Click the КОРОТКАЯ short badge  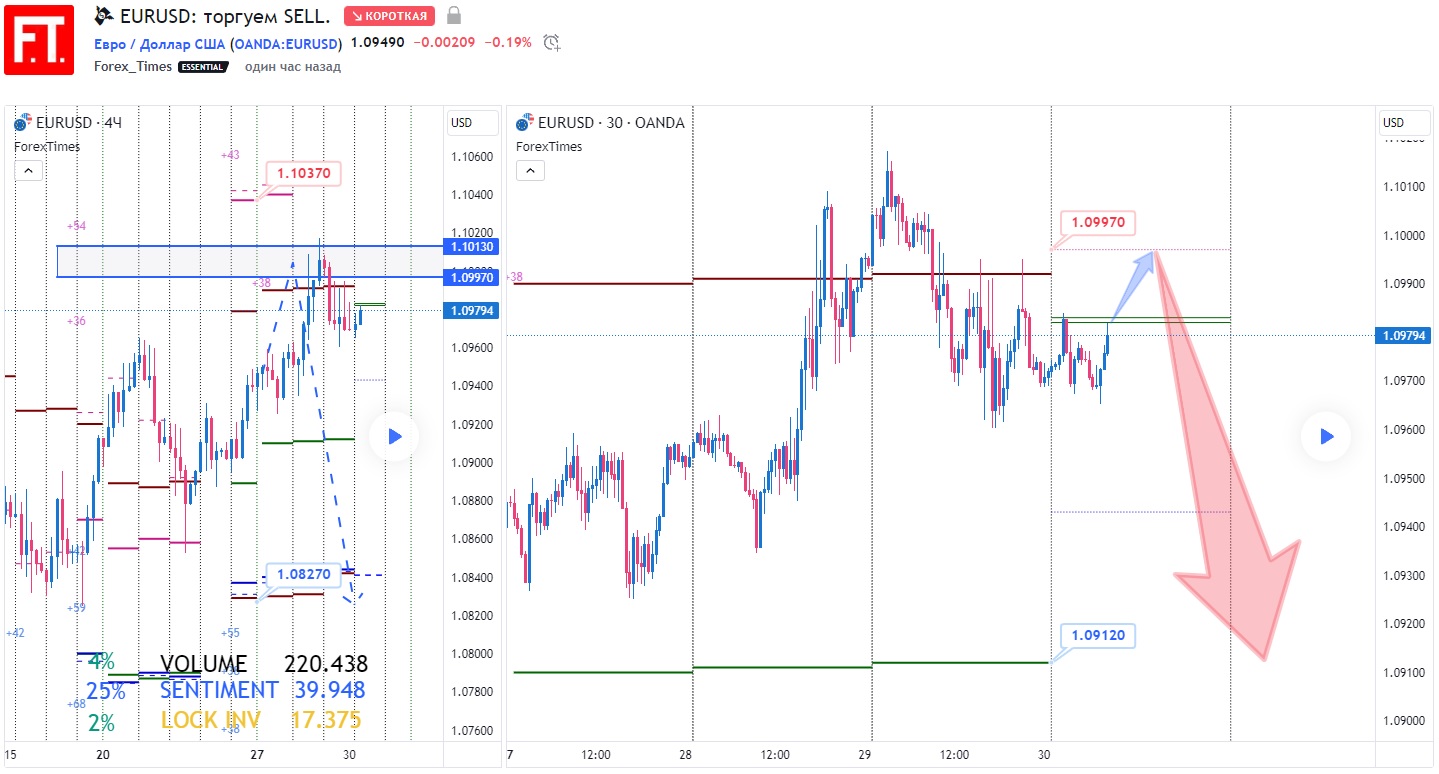click(x=390, y=16)
